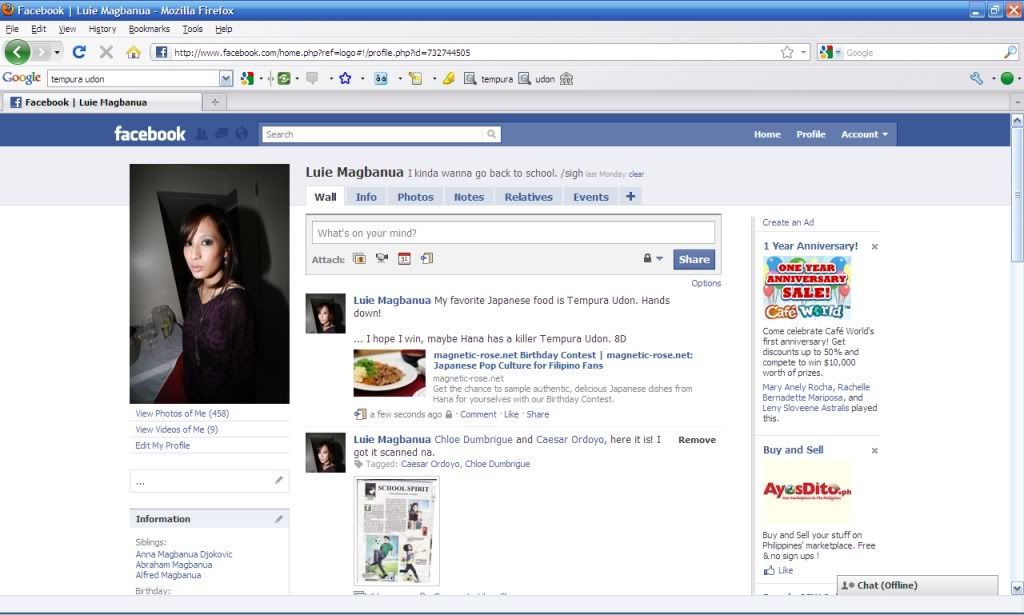Click the What's on your mind field
1024x615 pixels.
coord(513,233)
